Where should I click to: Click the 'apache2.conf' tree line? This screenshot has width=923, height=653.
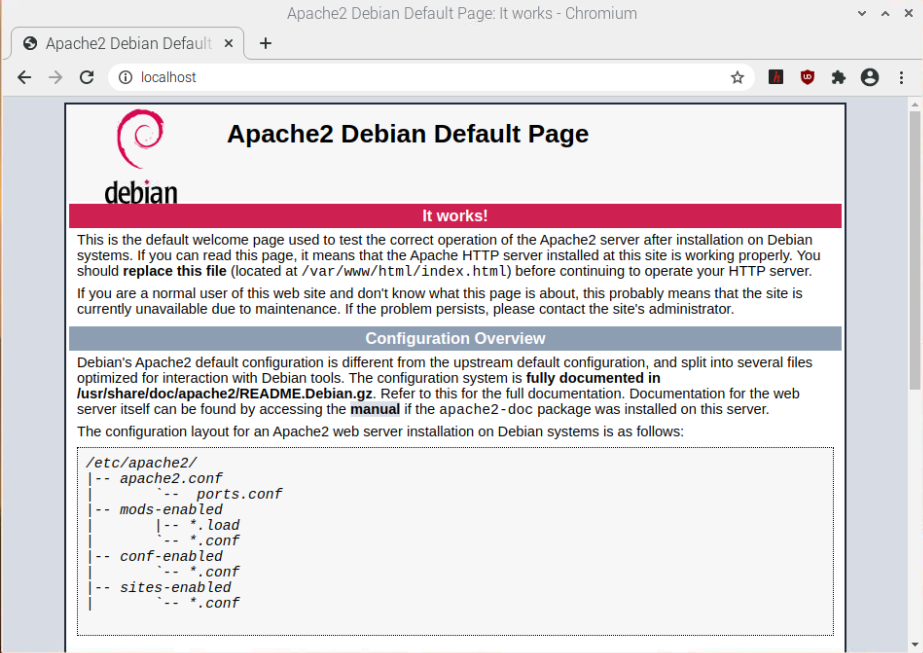click(171, 478)
